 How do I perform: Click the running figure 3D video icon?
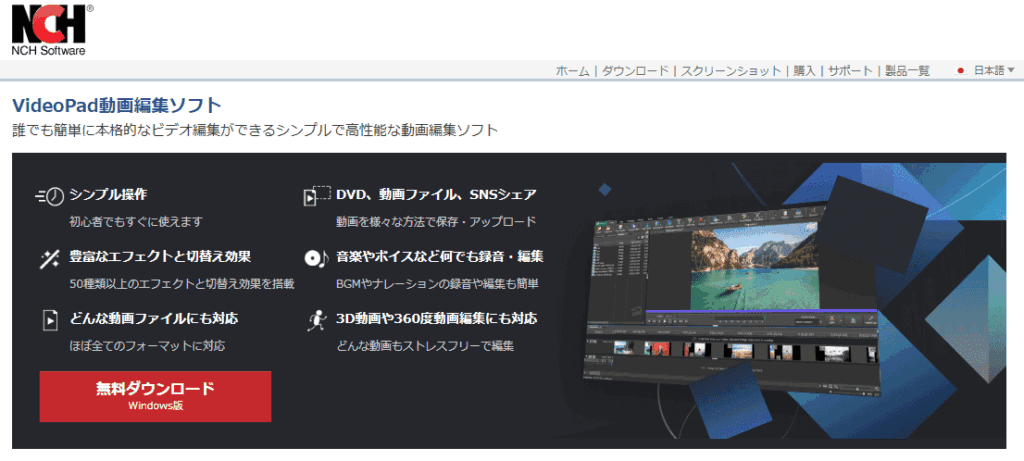pos(316,320)
